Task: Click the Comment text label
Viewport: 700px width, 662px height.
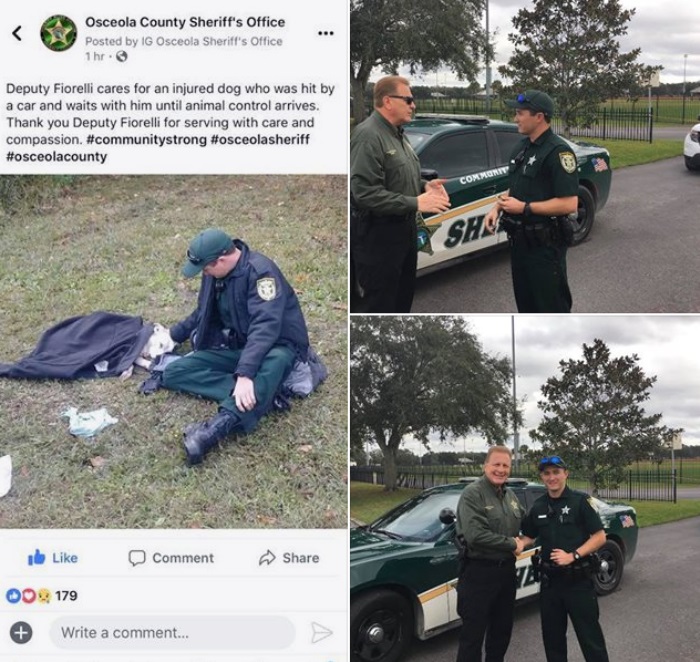Action: pyautogui.click(x=183, y=558)
